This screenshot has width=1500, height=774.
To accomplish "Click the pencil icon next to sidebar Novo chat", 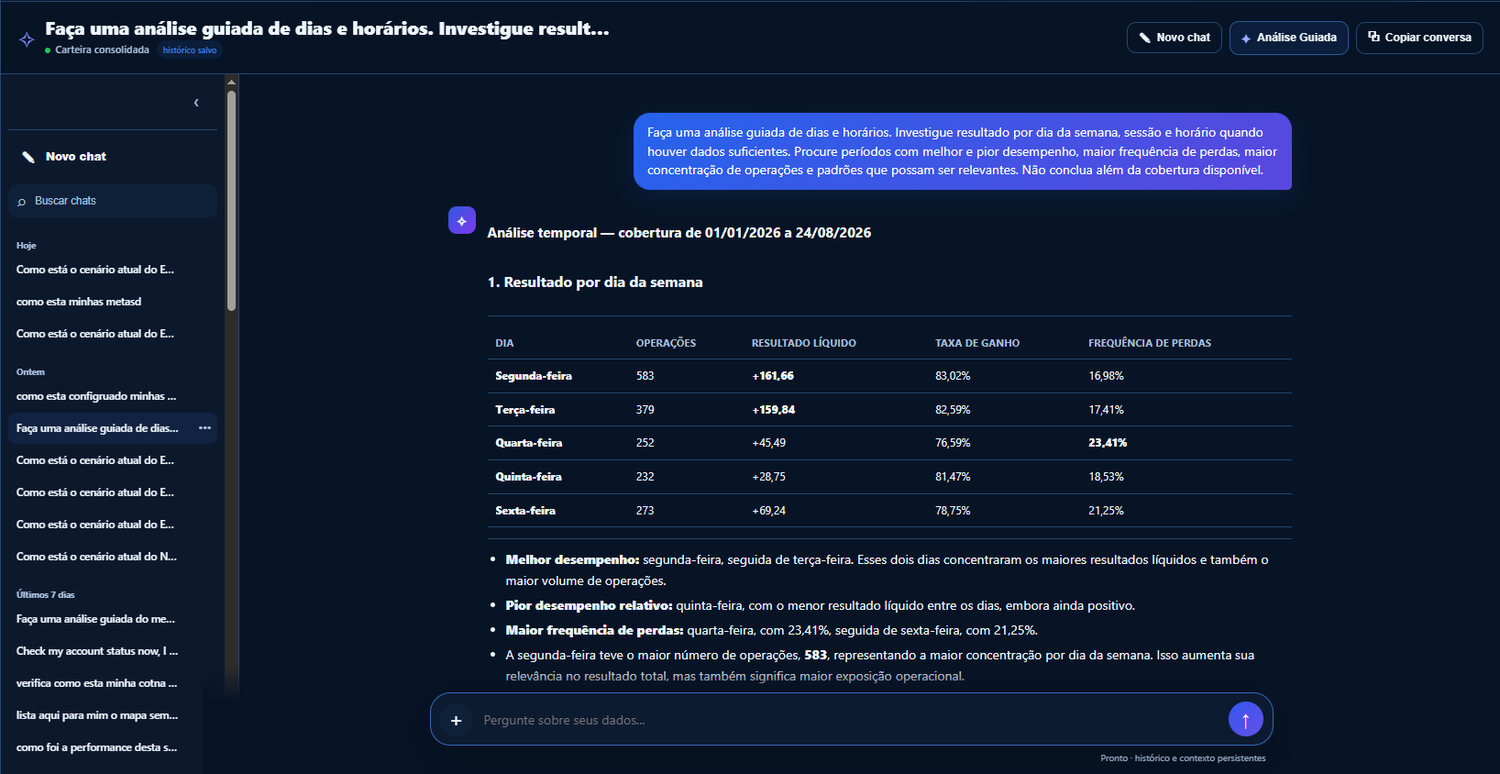I will tap(28, 157).
